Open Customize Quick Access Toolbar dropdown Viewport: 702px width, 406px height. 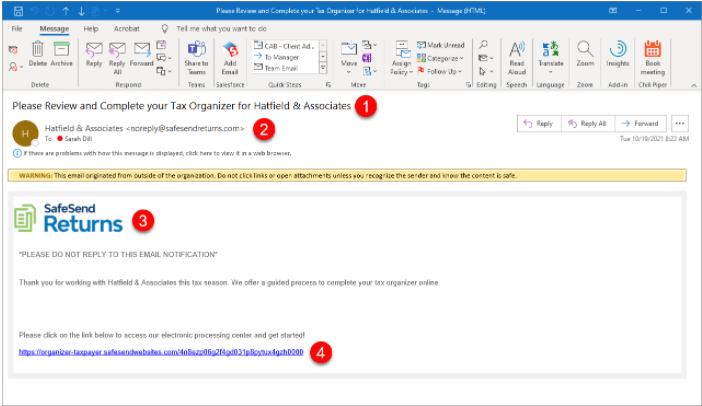117,11
